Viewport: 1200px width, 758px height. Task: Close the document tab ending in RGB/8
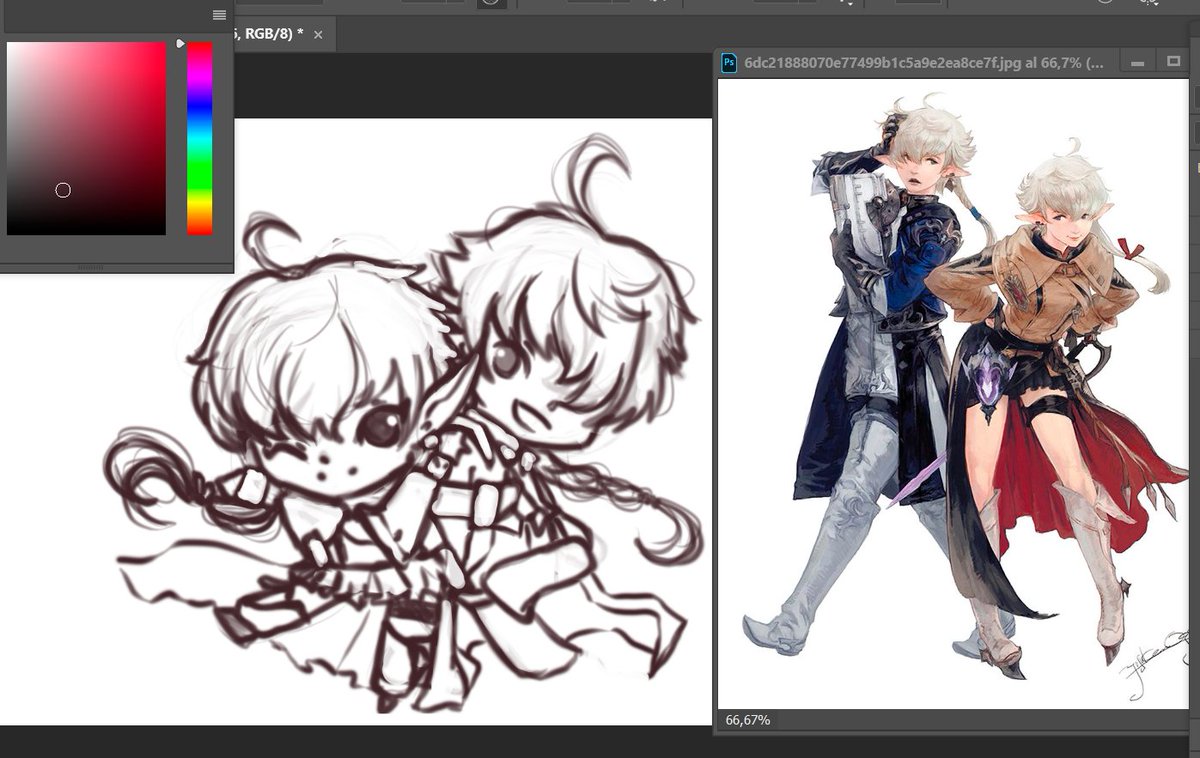point(318,35)
